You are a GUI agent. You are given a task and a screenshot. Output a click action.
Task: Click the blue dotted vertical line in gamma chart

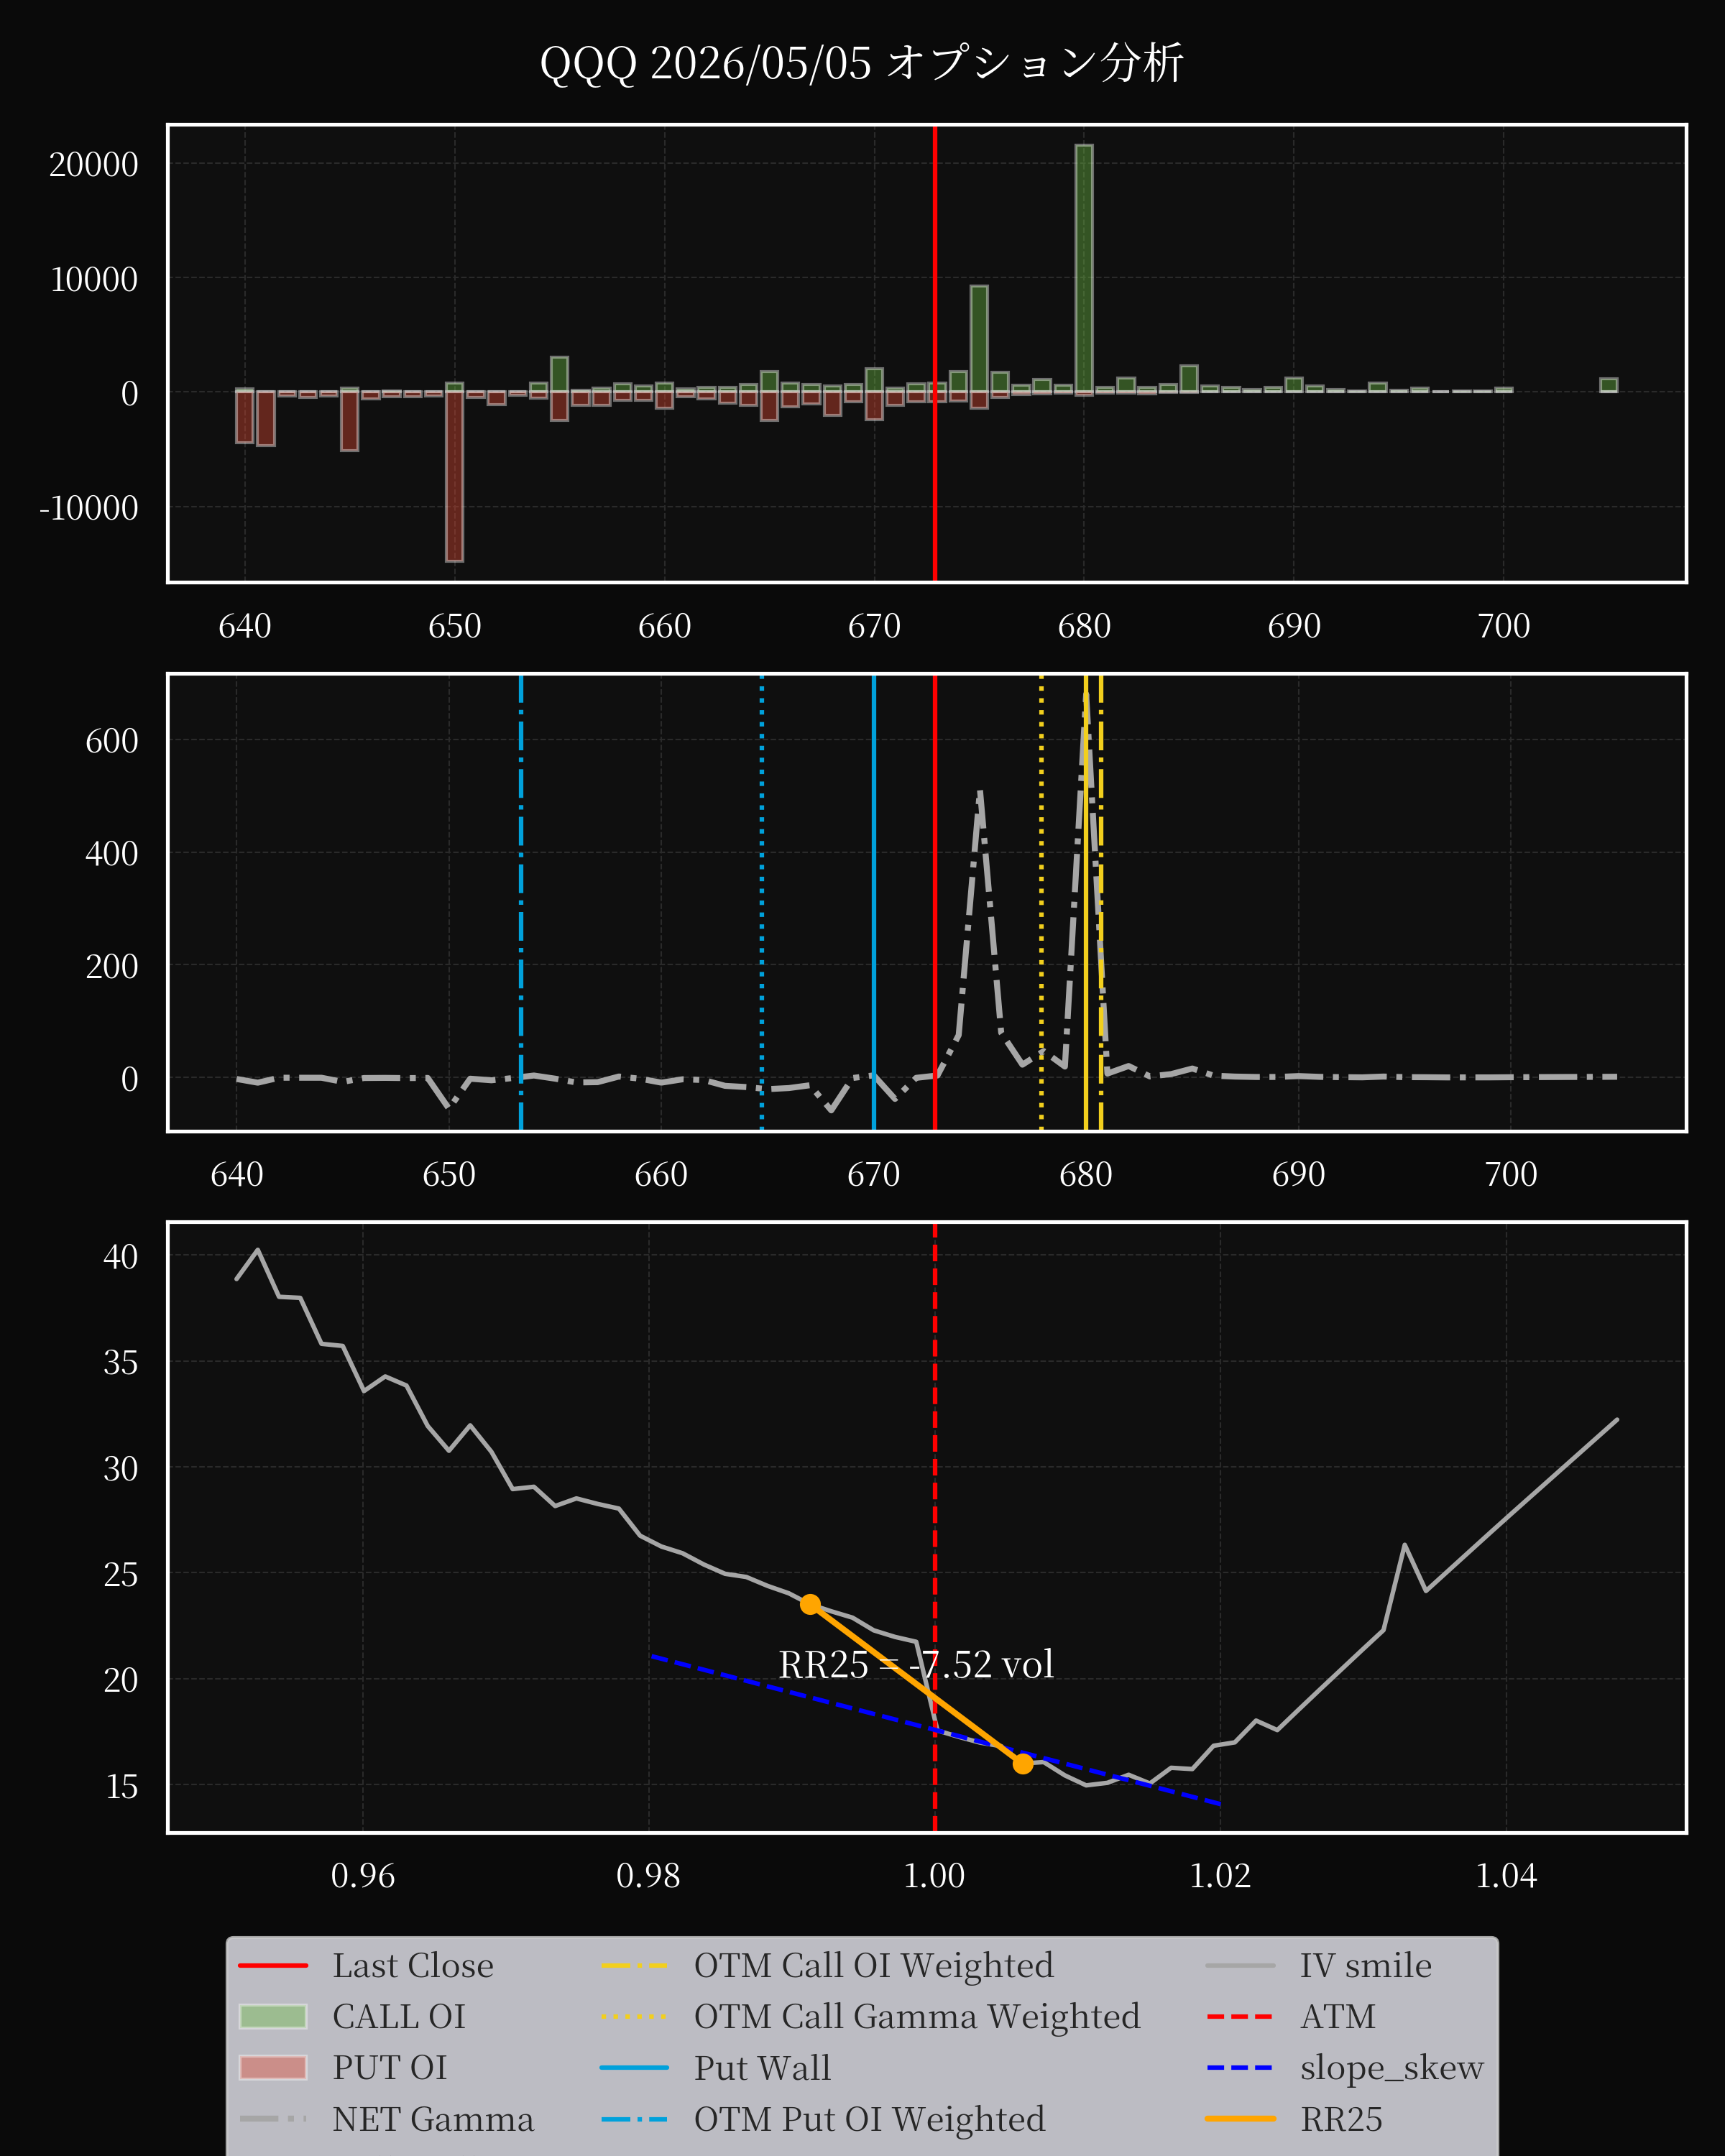click(x=762, y=903)
